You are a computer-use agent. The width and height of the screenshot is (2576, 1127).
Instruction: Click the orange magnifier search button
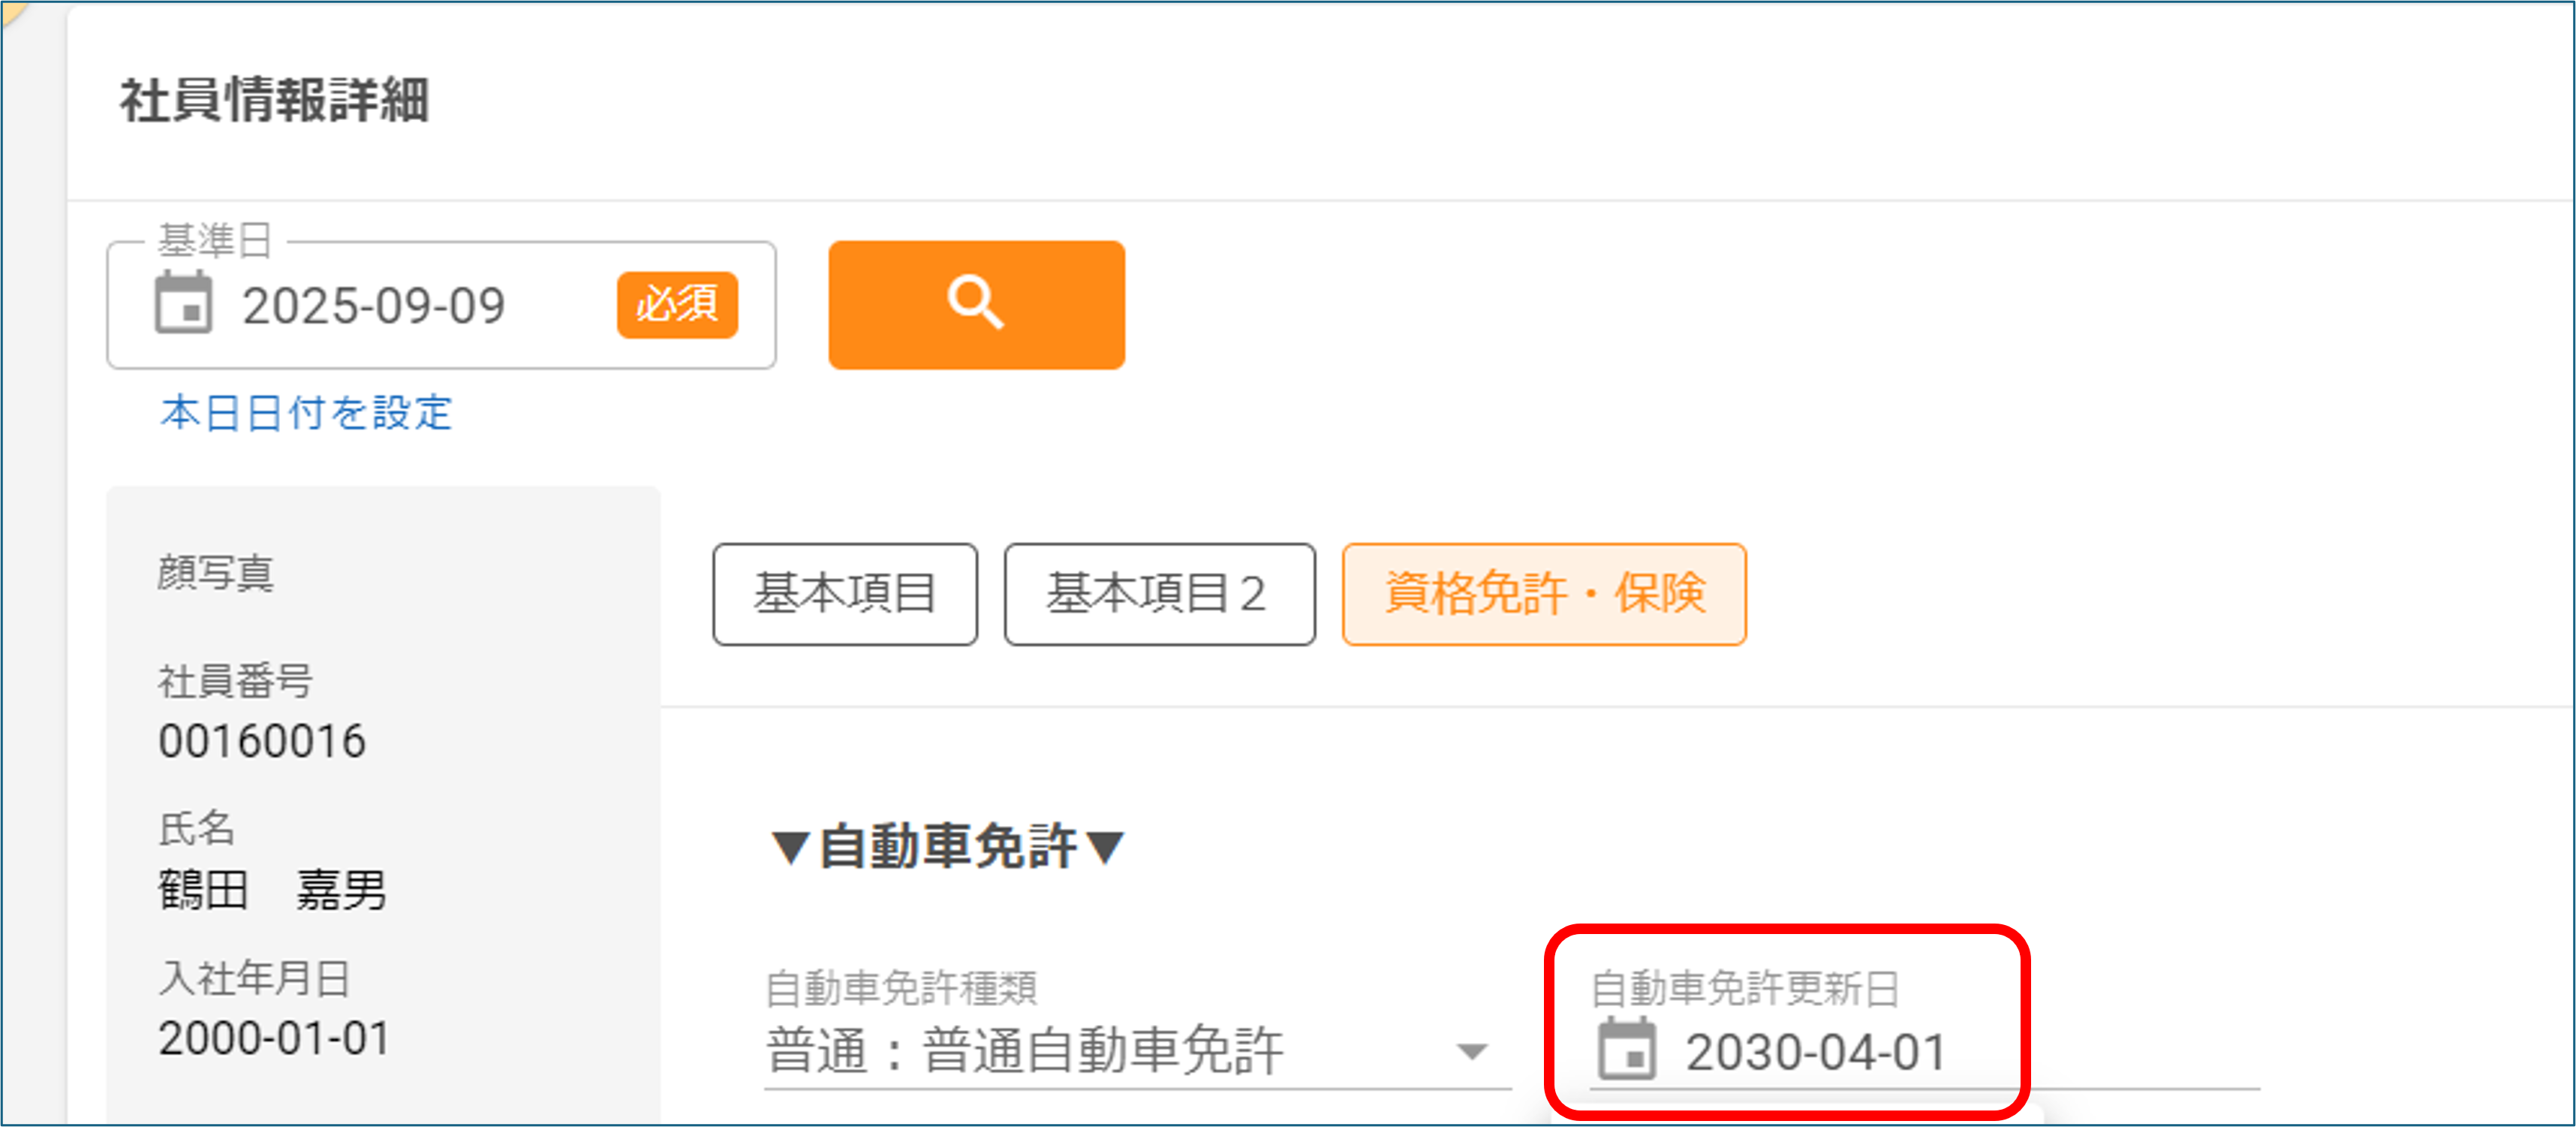pyautogui.click(x=976, y=304)
